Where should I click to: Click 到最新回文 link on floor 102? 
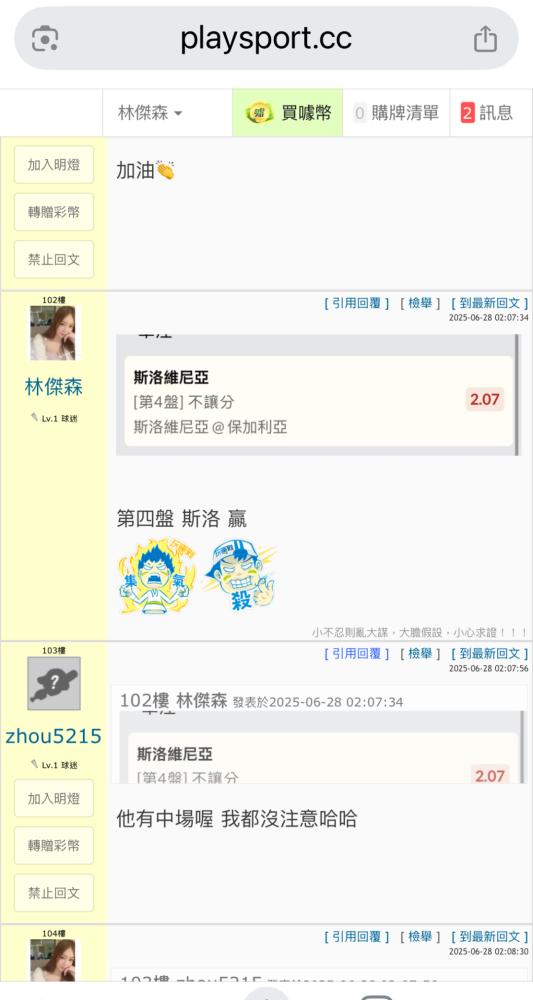490,303
